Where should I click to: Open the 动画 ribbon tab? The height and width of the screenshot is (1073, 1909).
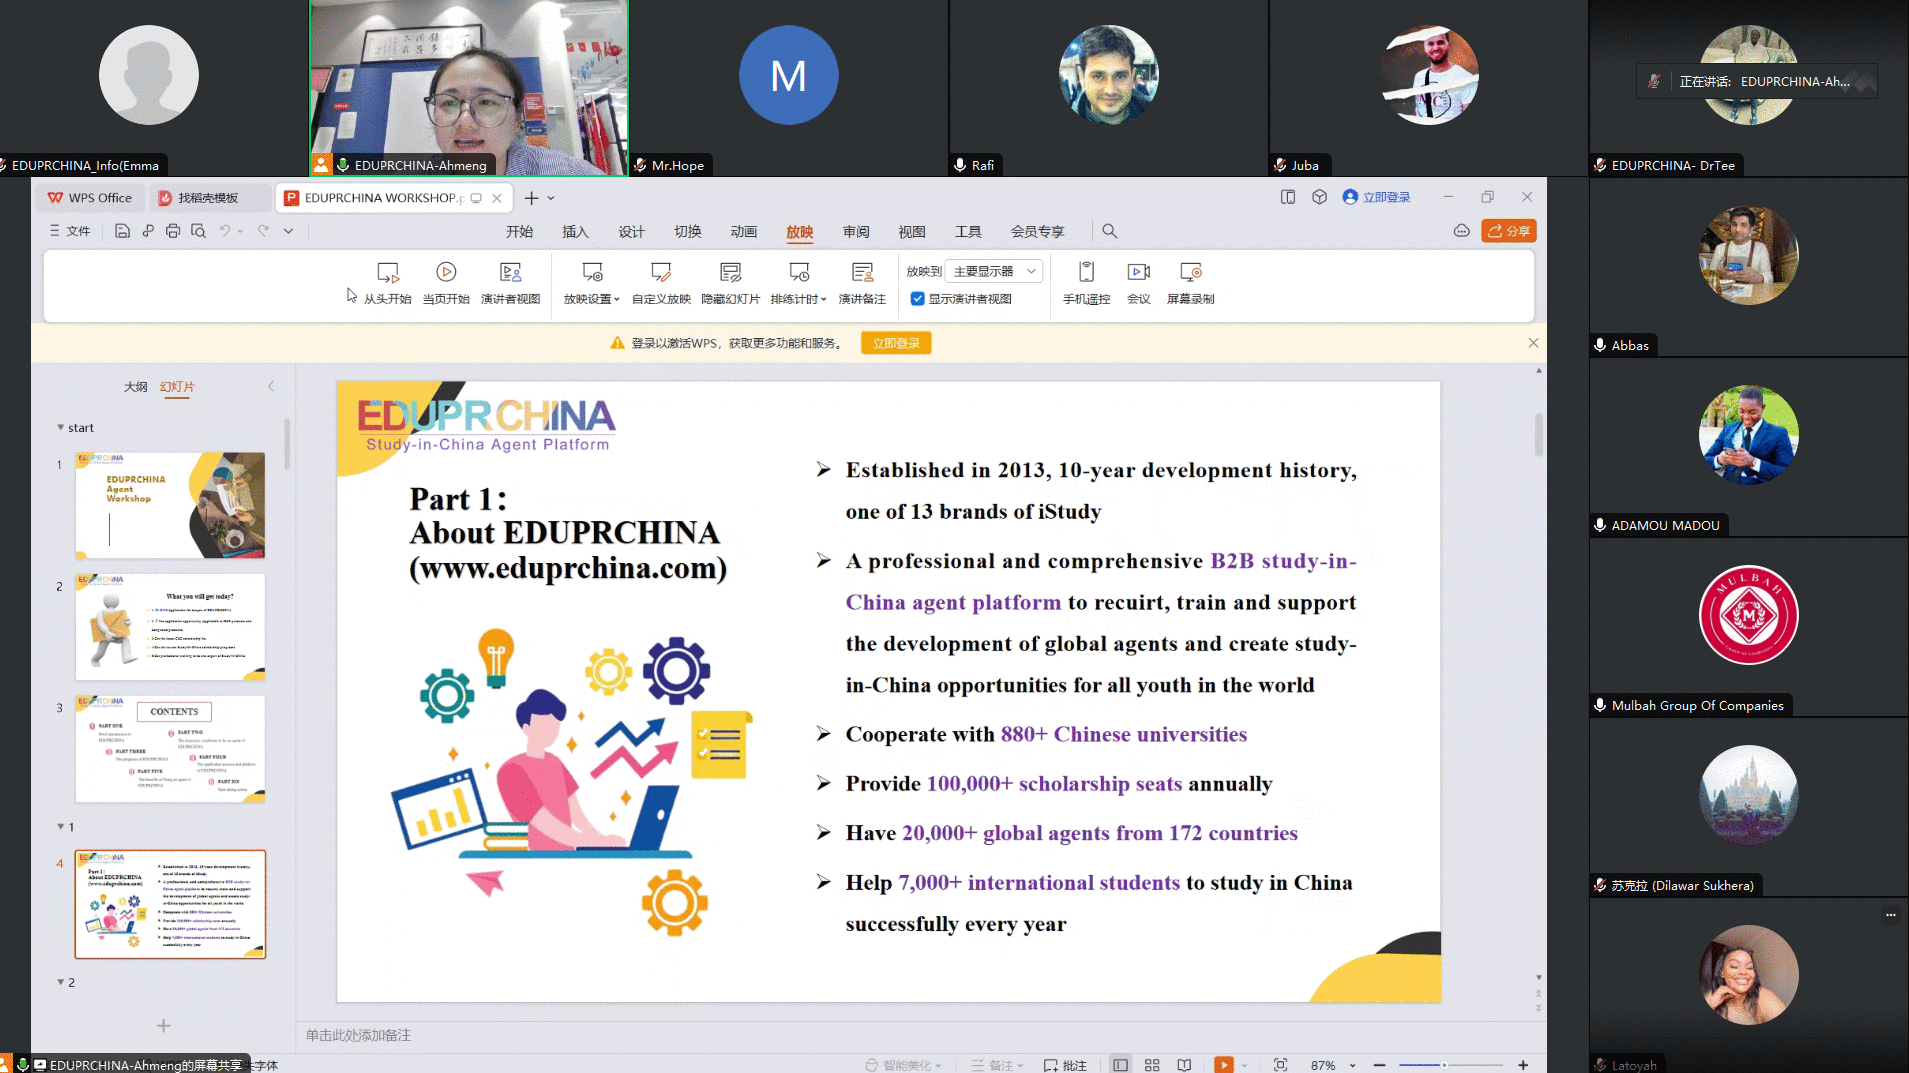[x=743, y=231]
